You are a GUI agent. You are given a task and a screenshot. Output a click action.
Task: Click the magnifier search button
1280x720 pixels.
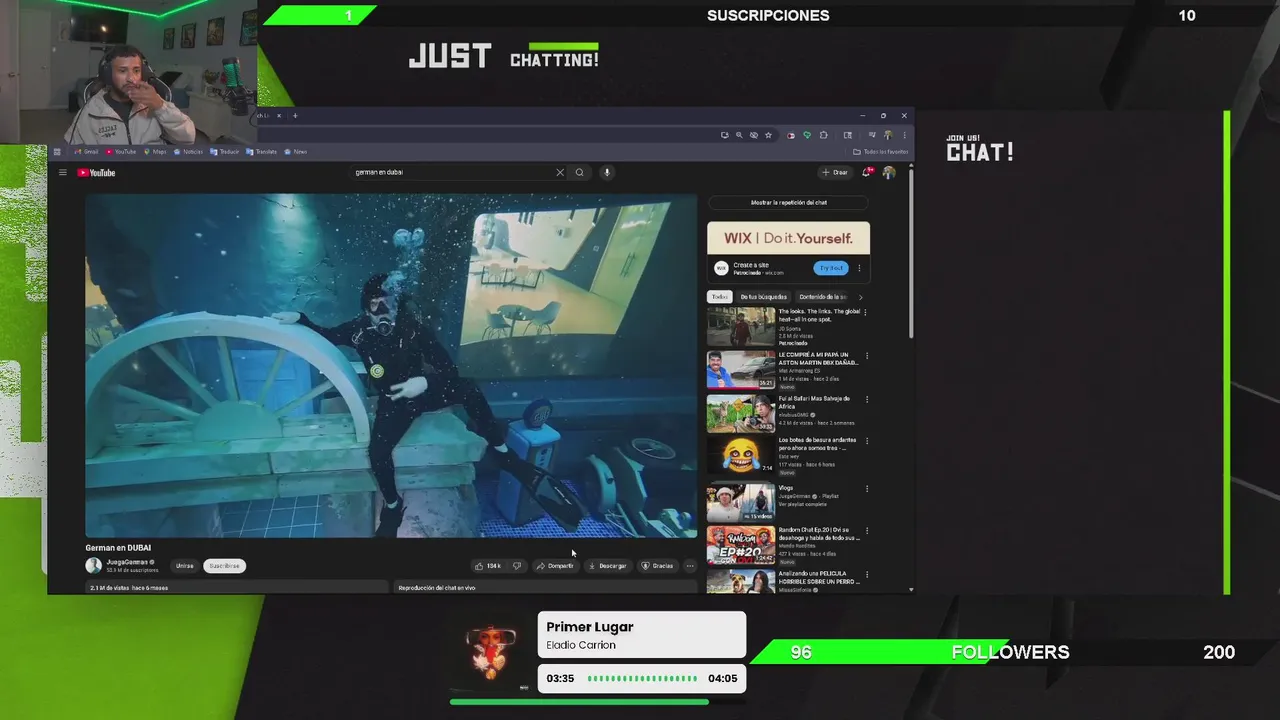tap(579, 172)
